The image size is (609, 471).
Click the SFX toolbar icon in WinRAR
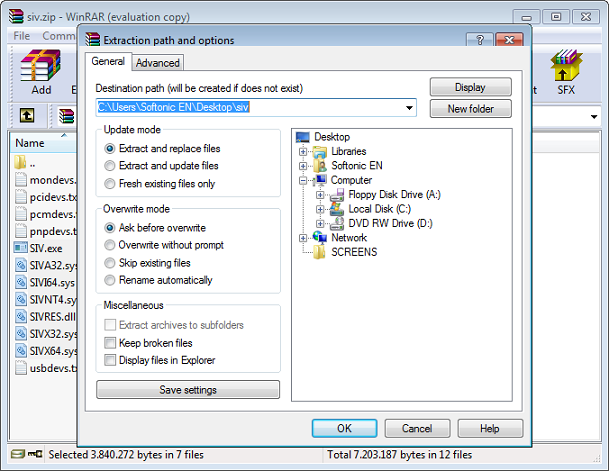click(566, 65)
